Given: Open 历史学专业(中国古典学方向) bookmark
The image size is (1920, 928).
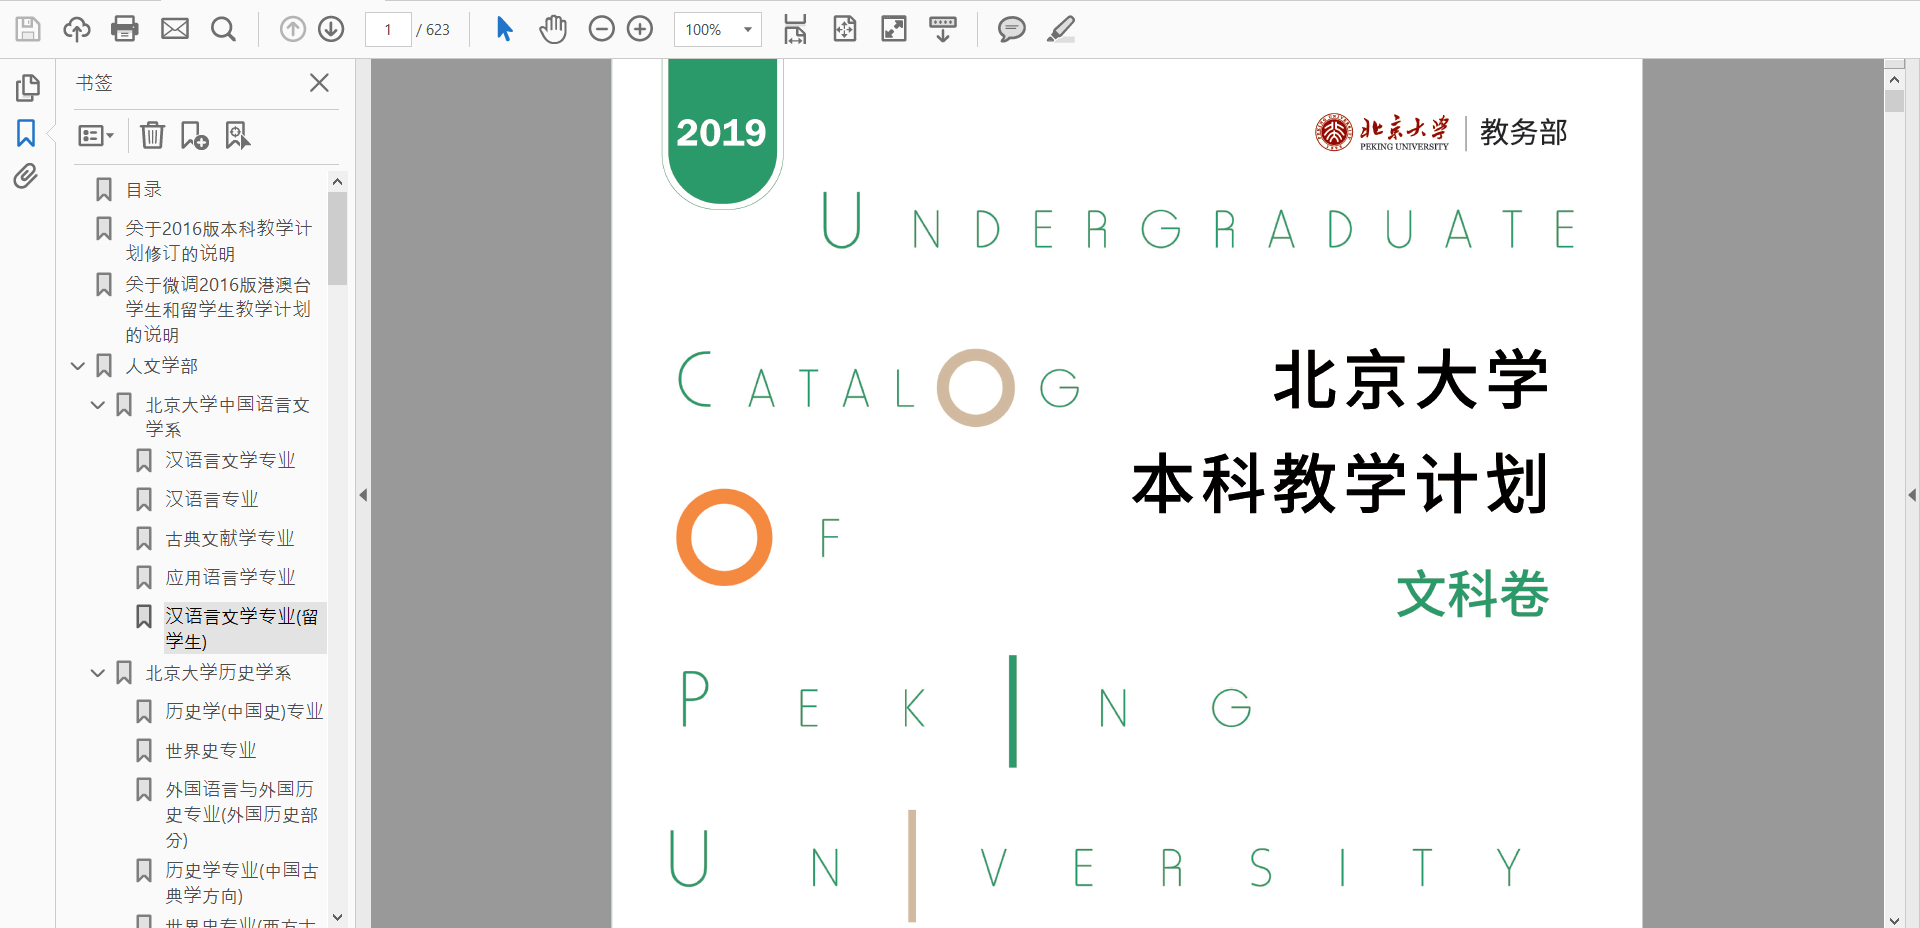Looking at the screenshot, I should tap(241, 883).
